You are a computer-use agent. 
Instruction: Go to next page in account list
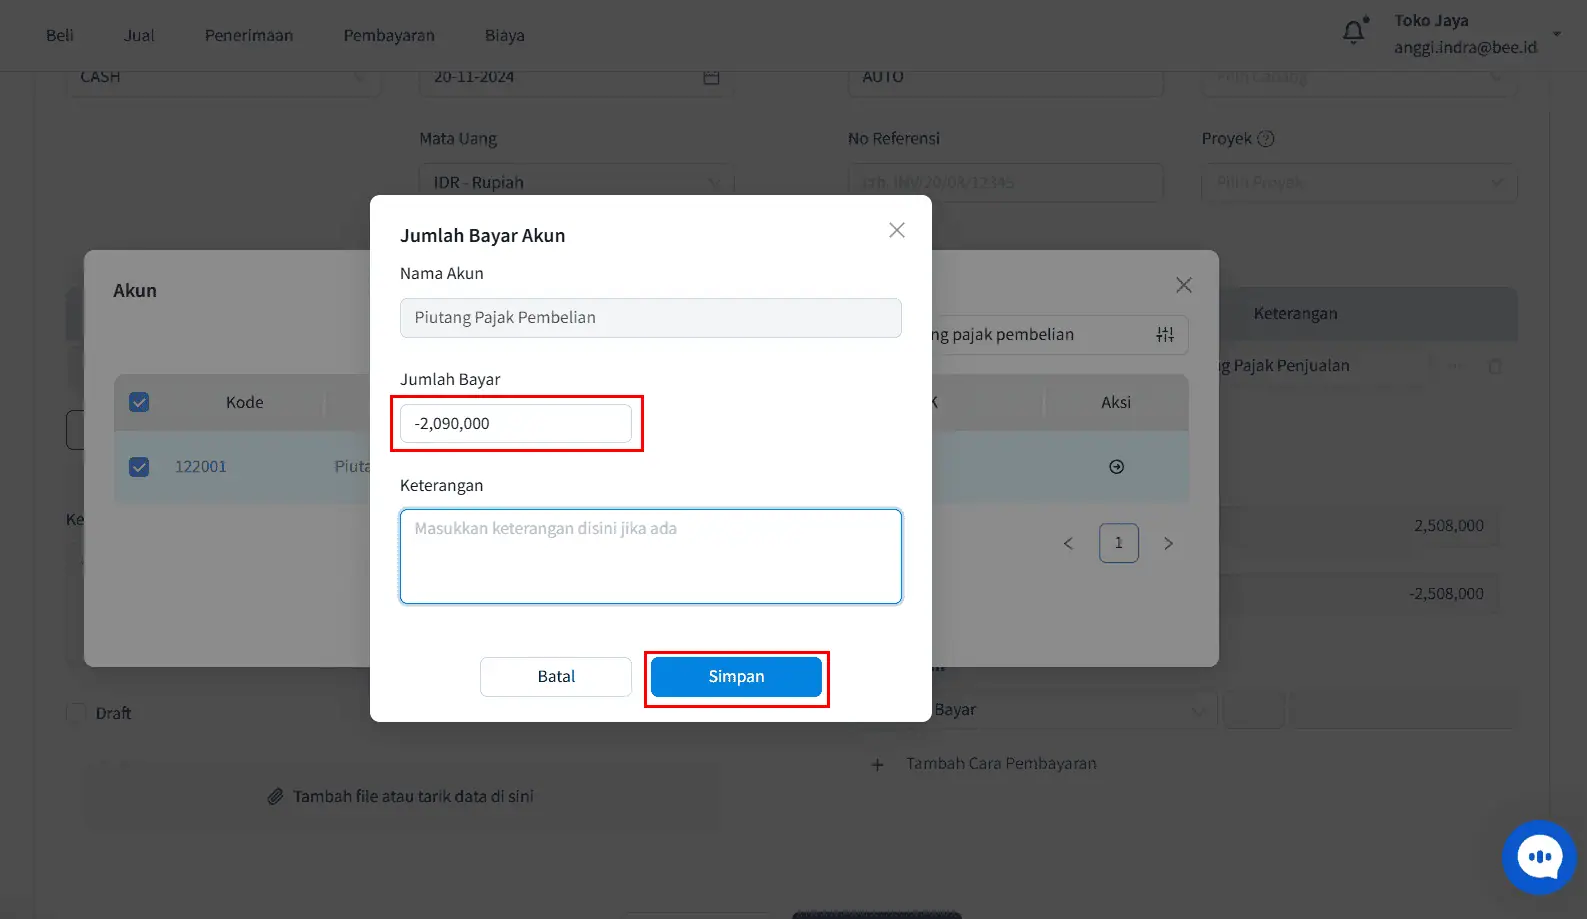pos(1168,544)
